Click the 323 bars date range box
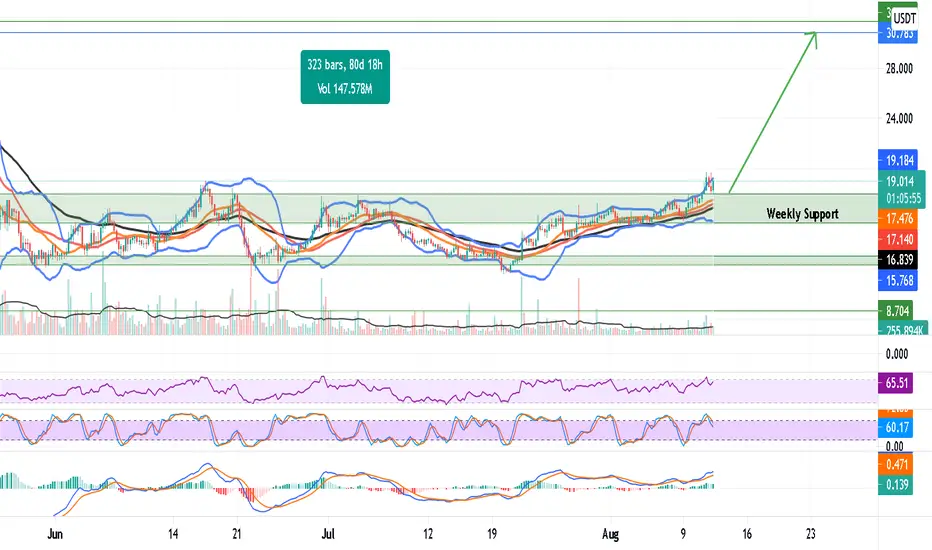 (345, 77)
